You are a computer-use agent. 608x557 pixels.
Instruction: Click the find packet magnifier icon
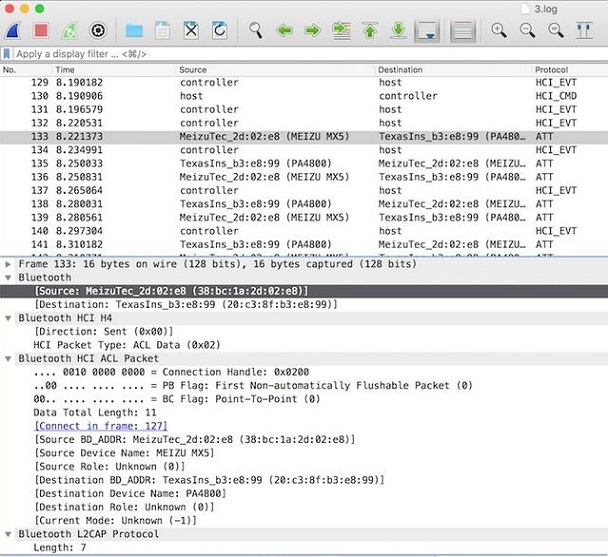(x=256, y=30)
